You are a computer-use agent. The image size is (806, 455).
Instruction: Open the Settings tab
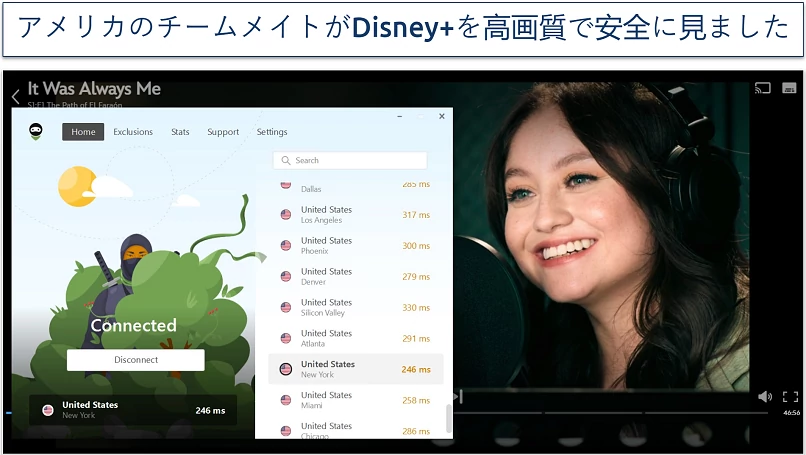(272, 132)
